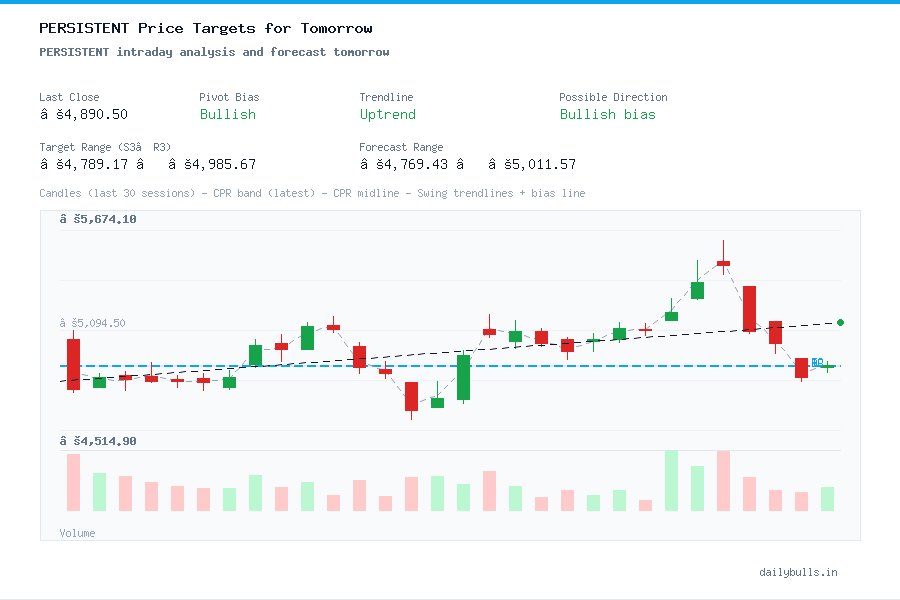
Task: Click the small blue CPR band marker
Action: click(x=817, y=362)
